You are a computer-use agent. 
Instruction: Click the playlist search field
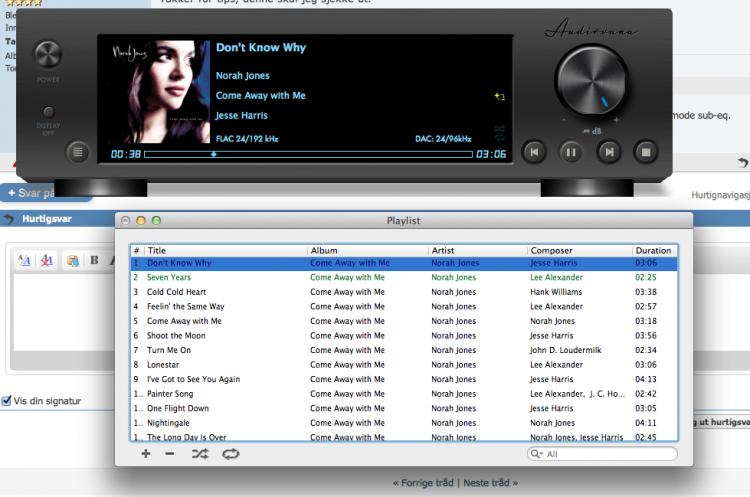tap(602, 454)
